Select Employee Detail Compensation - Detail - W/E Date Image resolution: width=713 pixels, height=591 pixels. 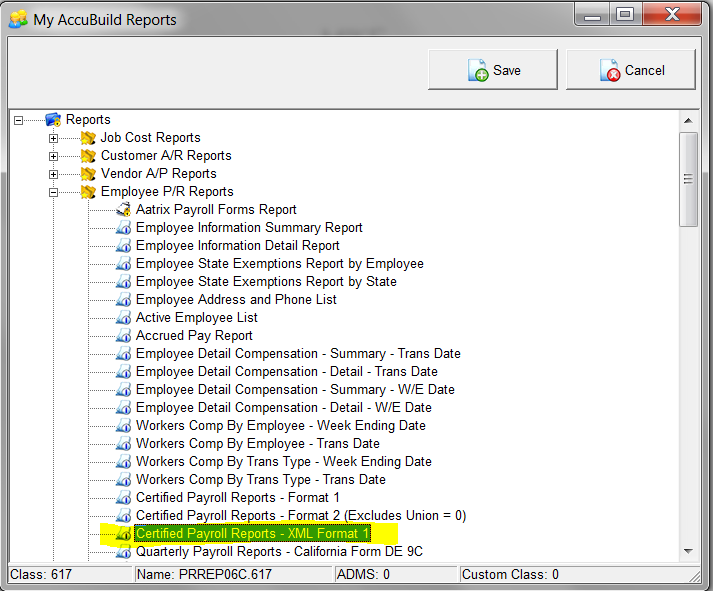click(x=284, y=408)
